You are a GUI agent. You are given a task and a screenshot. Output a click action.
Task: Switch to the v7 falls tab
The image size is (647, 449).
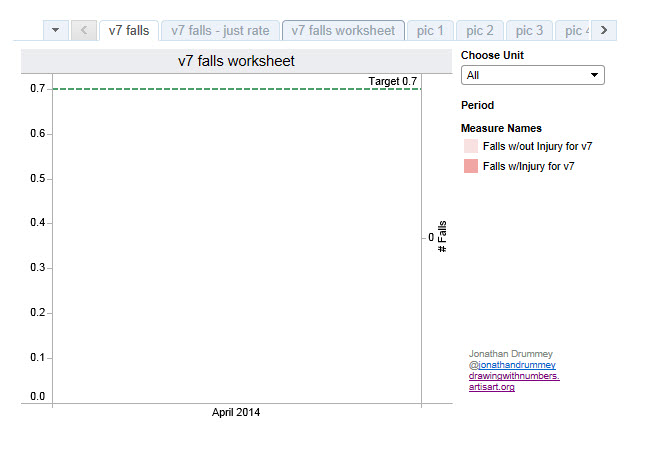pyautogui.click(x=128, y=30)
